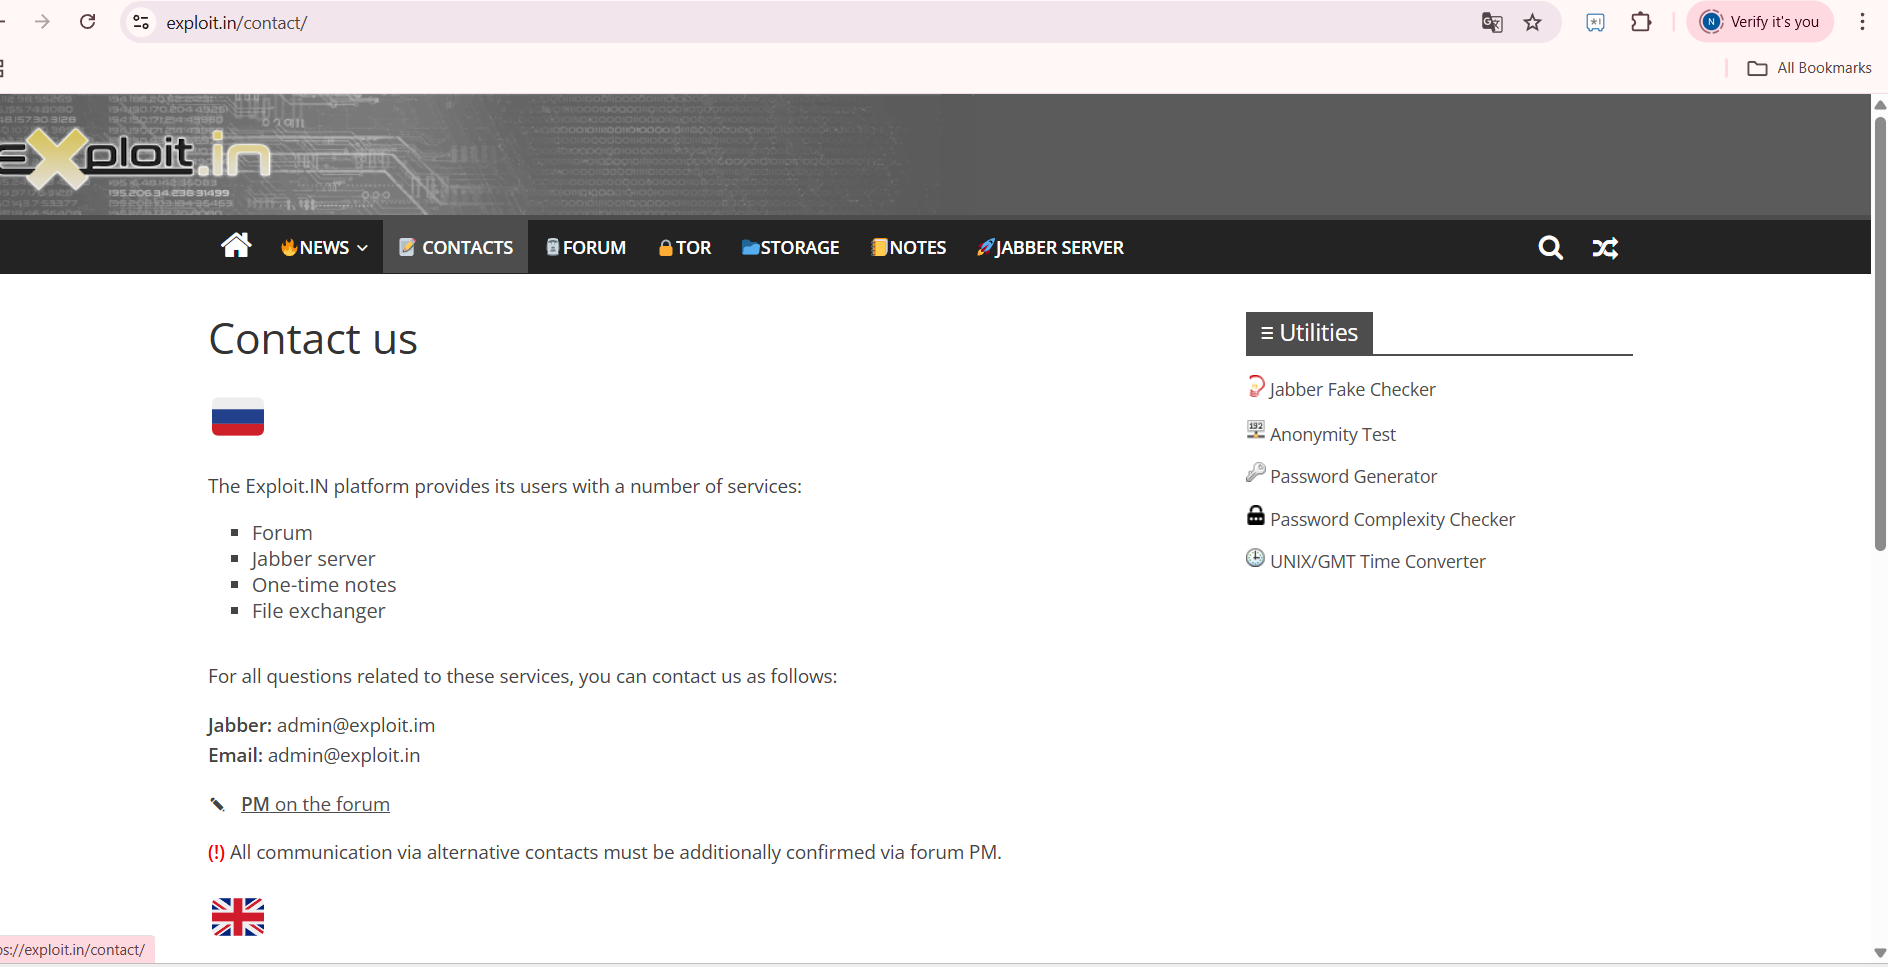Bookmark this page with the star icon

coord(1532,22)
